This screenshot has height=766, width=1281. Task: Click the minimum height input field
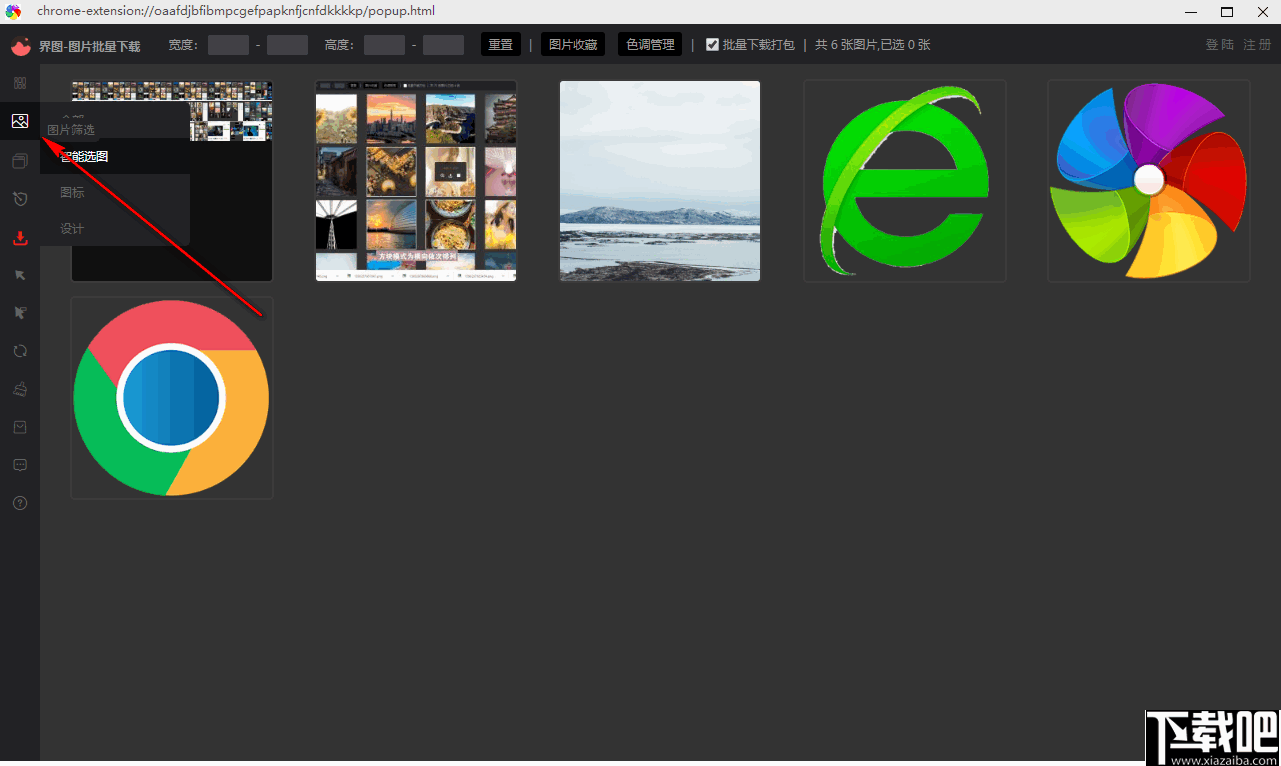pos(384,45)
